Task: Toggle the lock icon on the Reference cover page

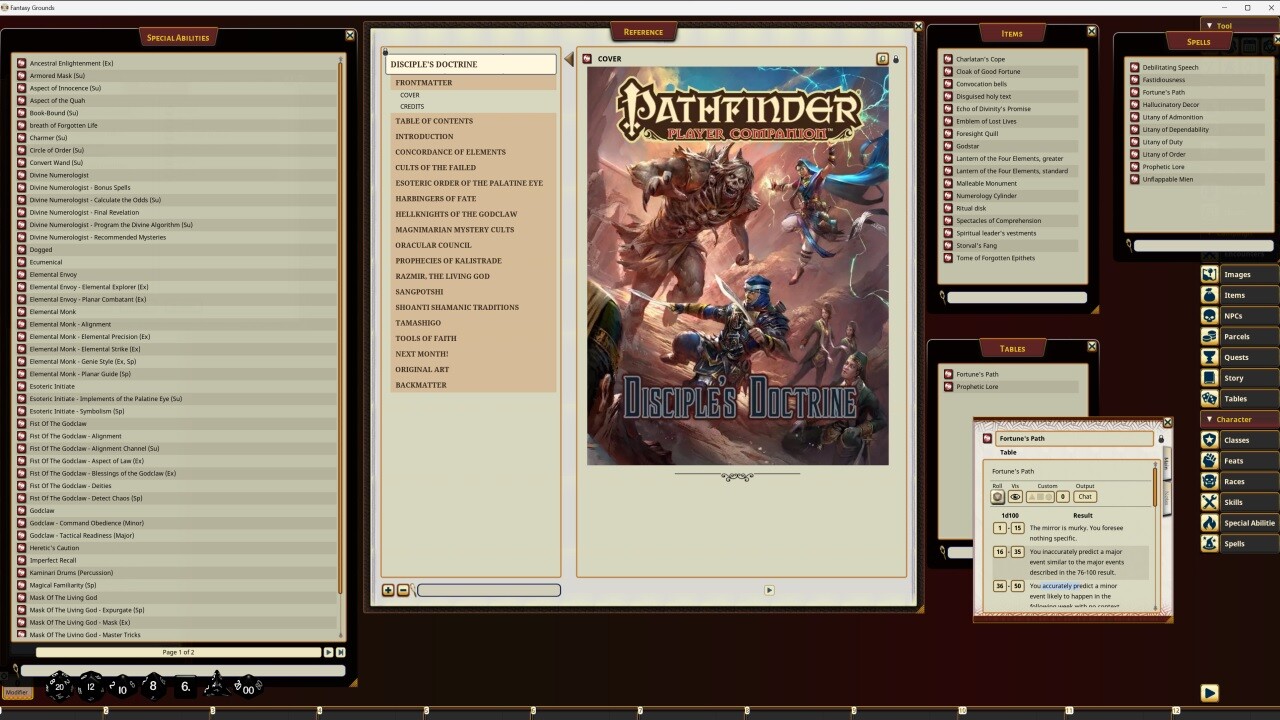Action: 896,59
